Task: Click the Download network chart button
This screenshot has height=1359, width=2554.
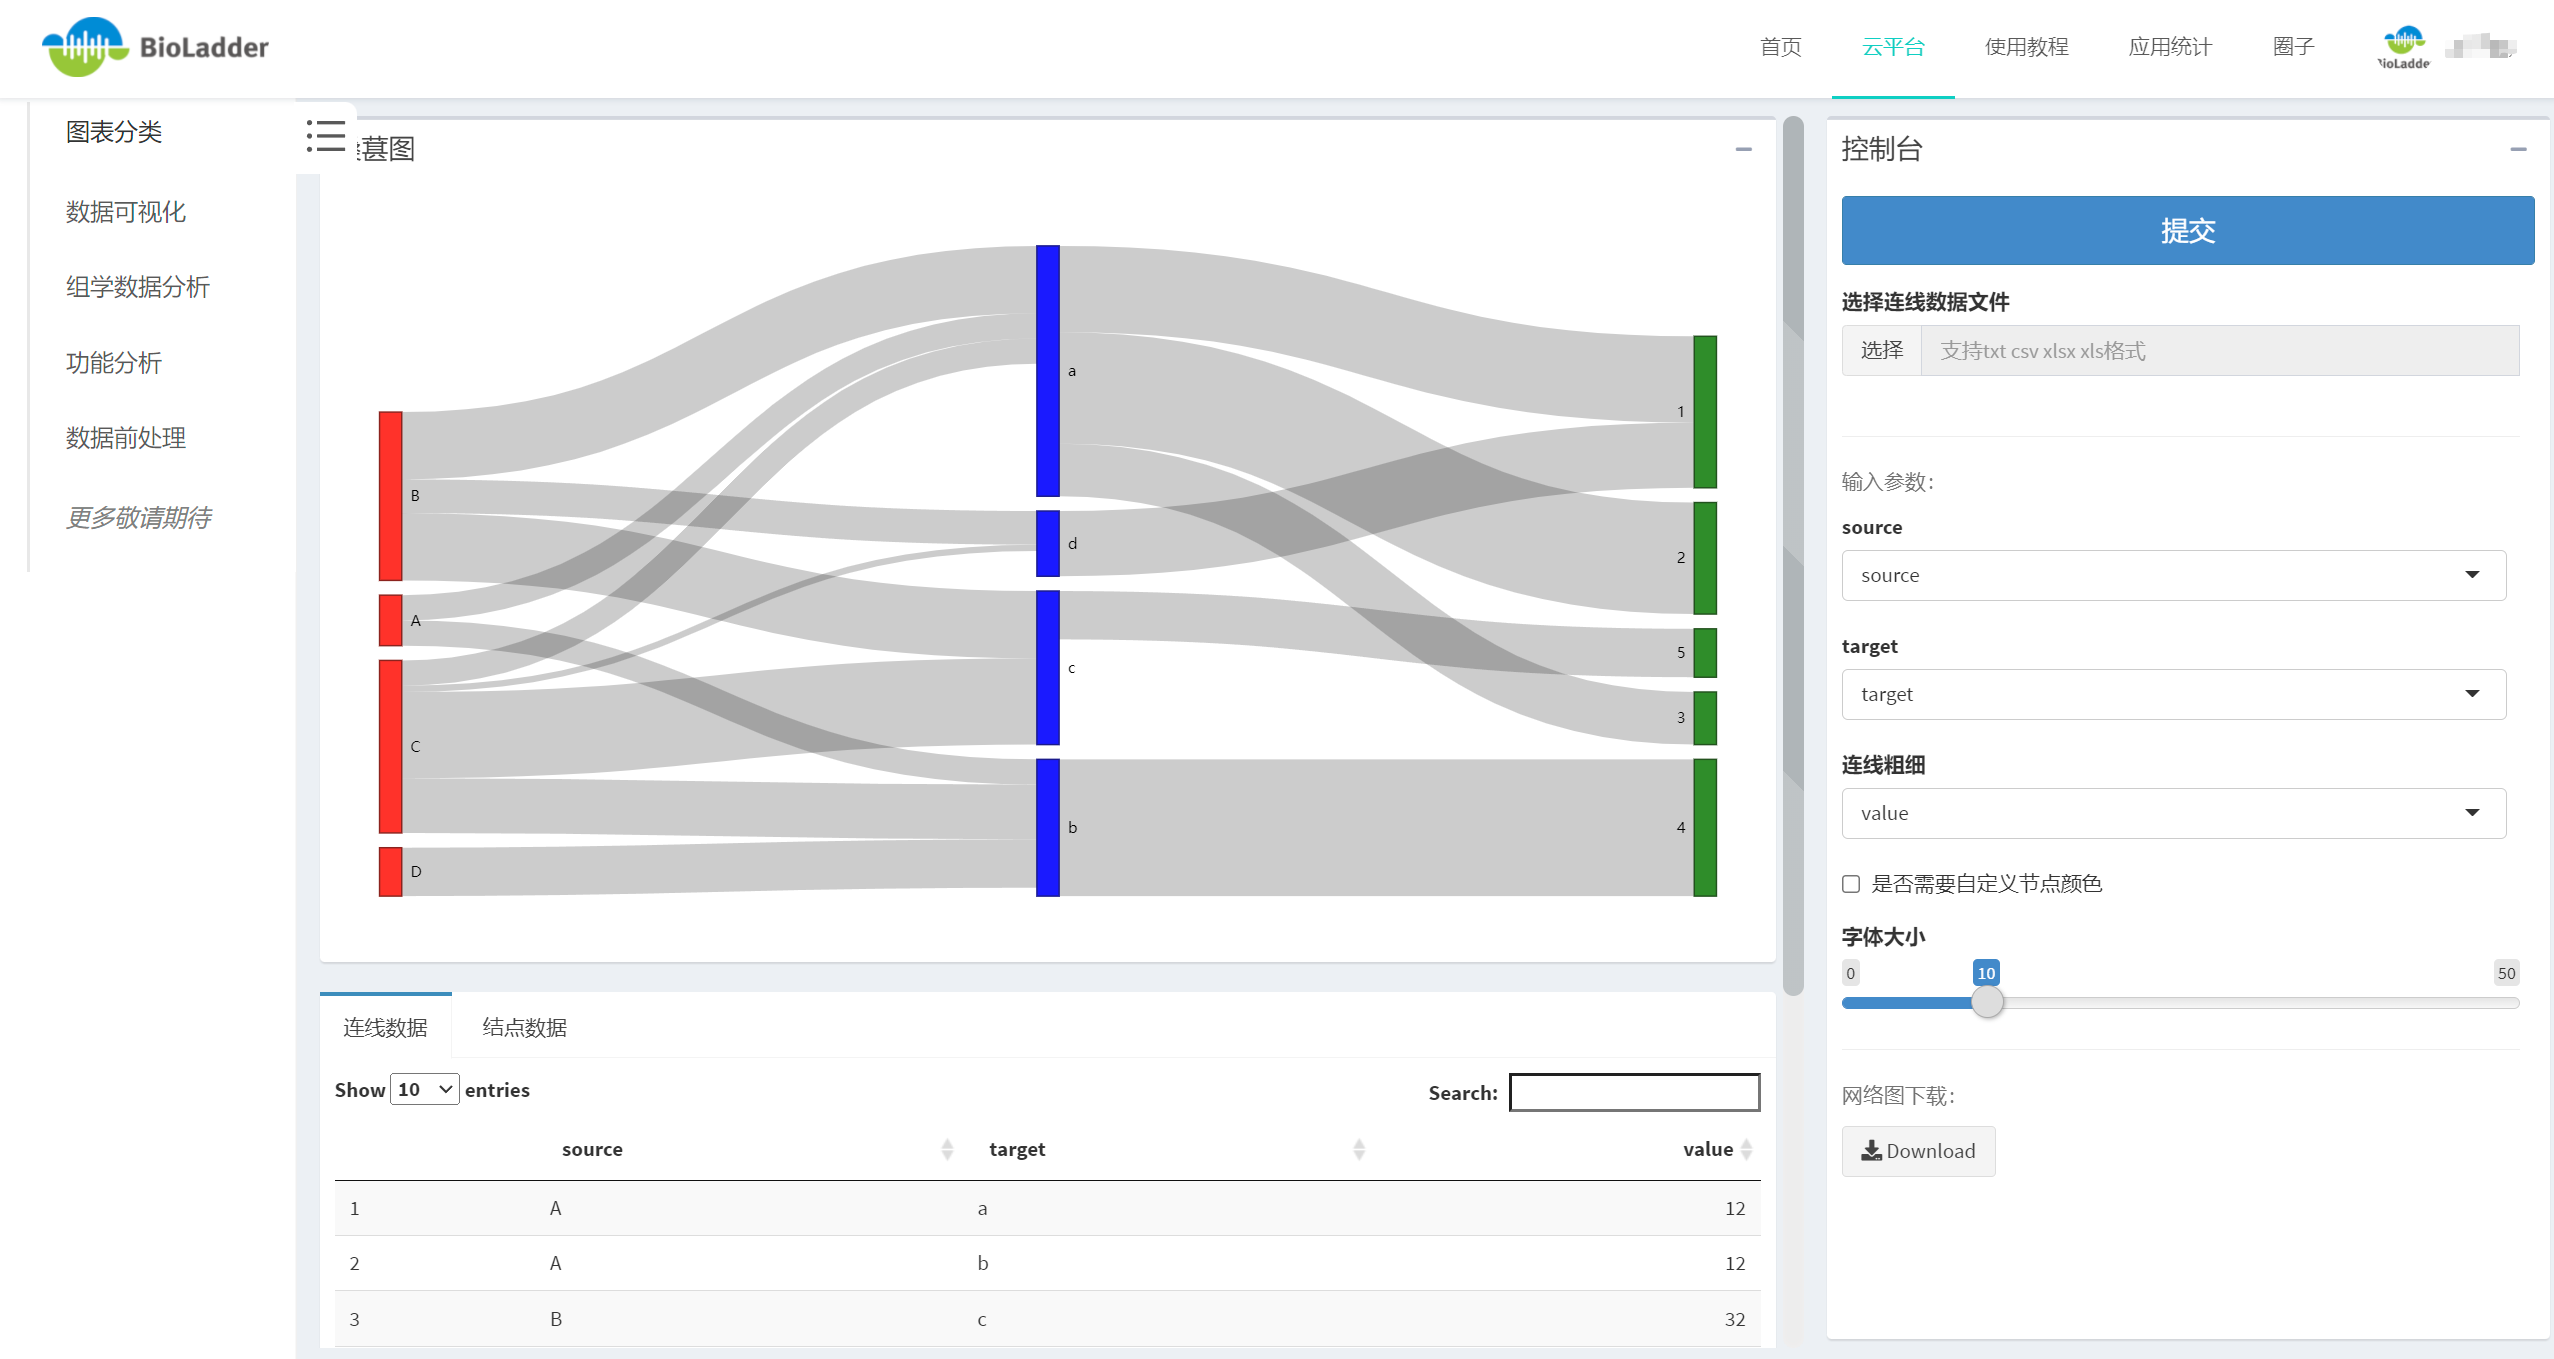Action: [1918, 1151]
